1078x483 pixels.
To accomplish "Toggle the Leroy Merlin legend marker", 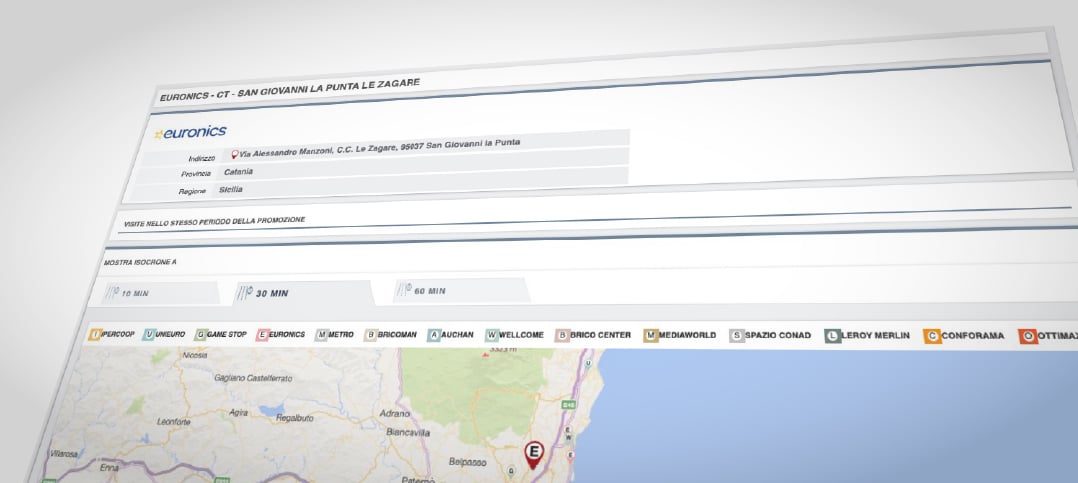I will pos(833,336).
